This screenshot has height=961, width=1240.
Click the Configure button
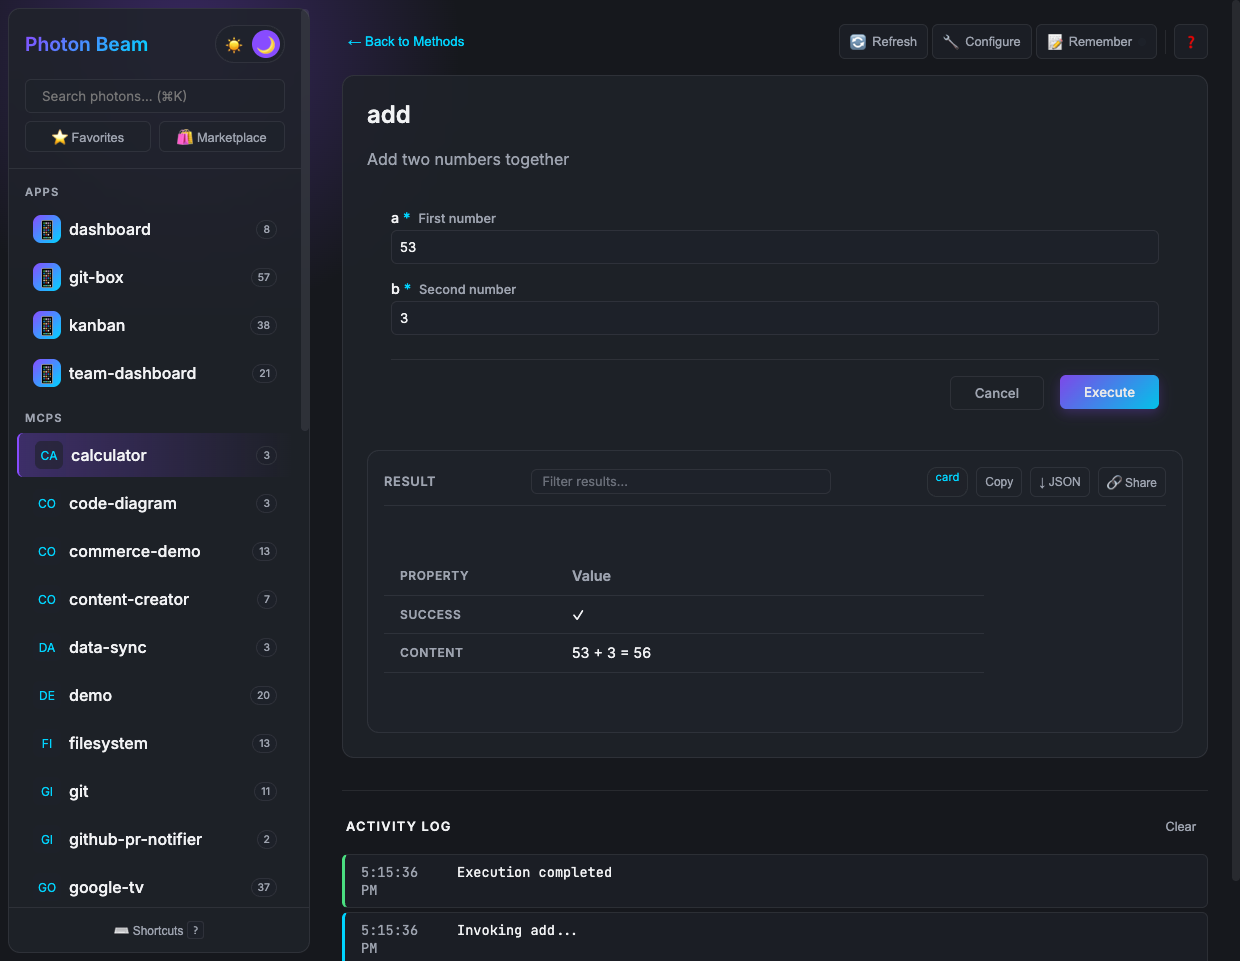click(981, 42)
